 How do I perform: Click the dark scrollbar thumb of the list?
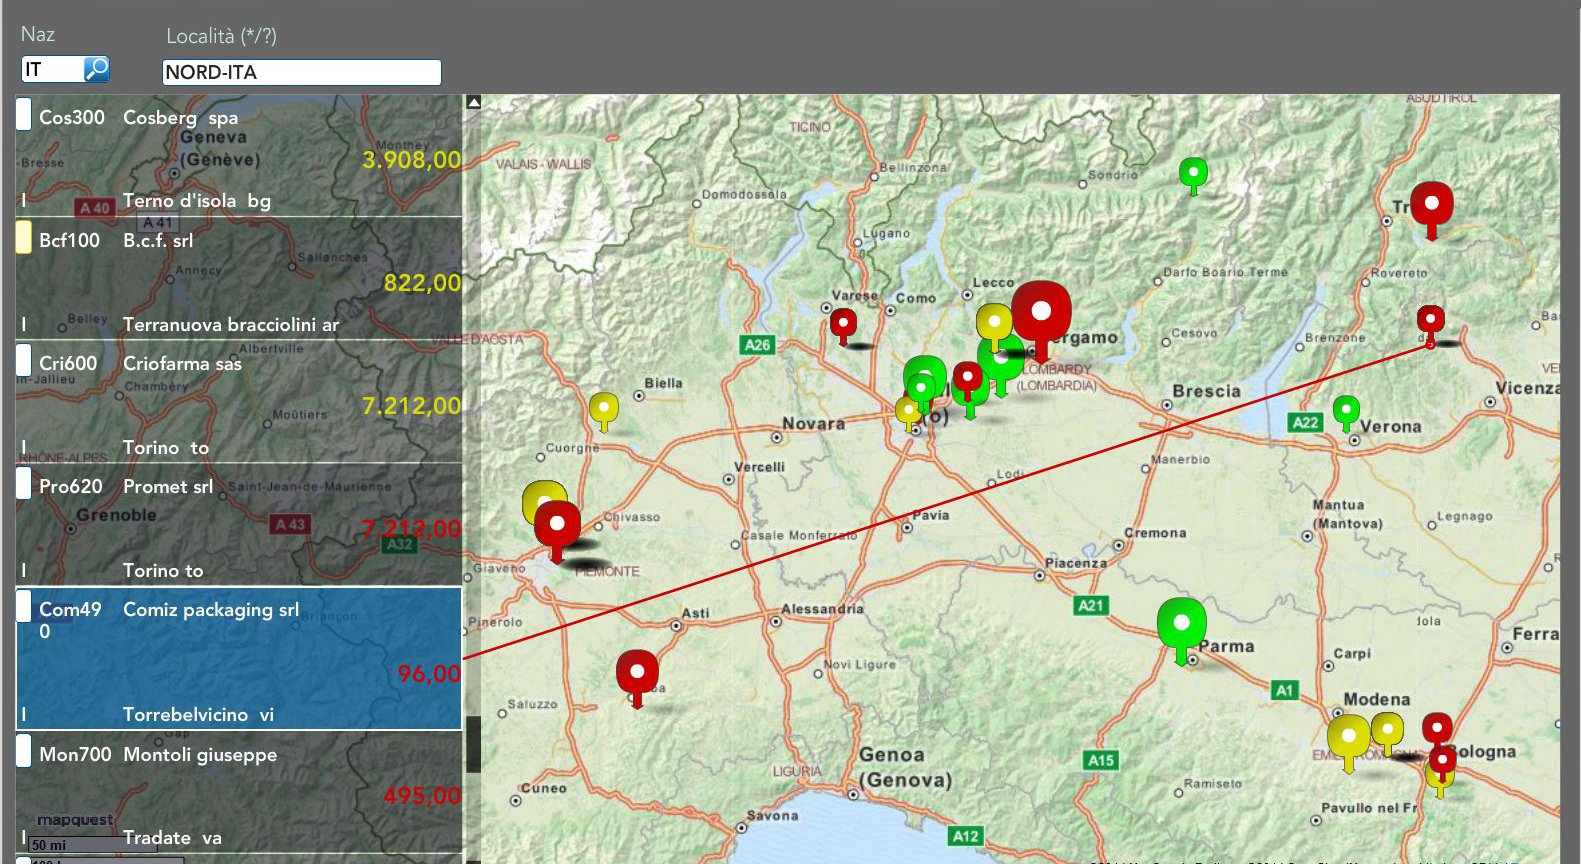click(474, 744)
